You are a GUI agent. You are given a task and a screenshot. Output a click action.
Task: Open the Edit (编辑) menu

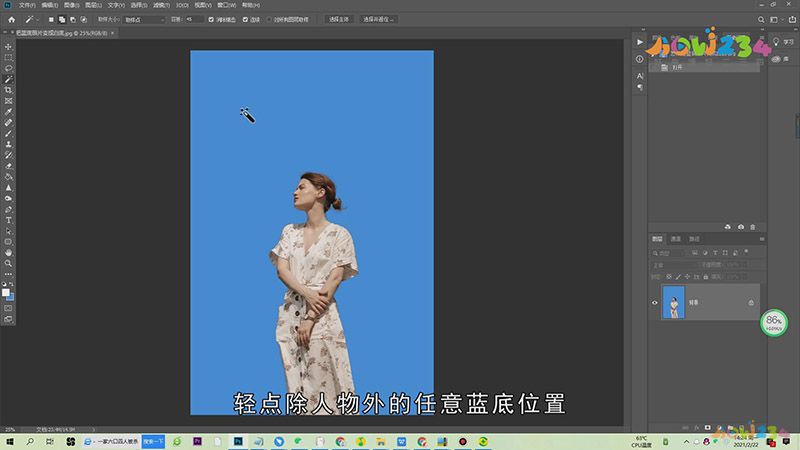click(x=49, y=5)
